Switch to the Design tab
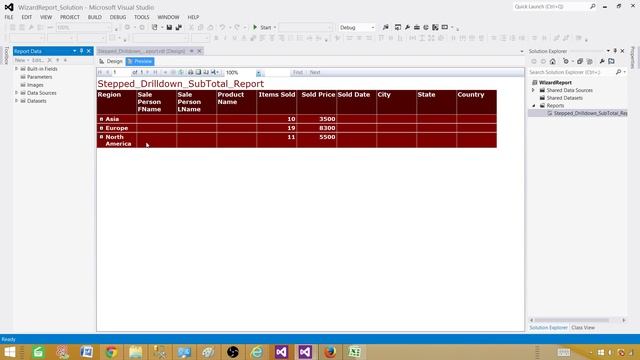 [x=111, y=61]
